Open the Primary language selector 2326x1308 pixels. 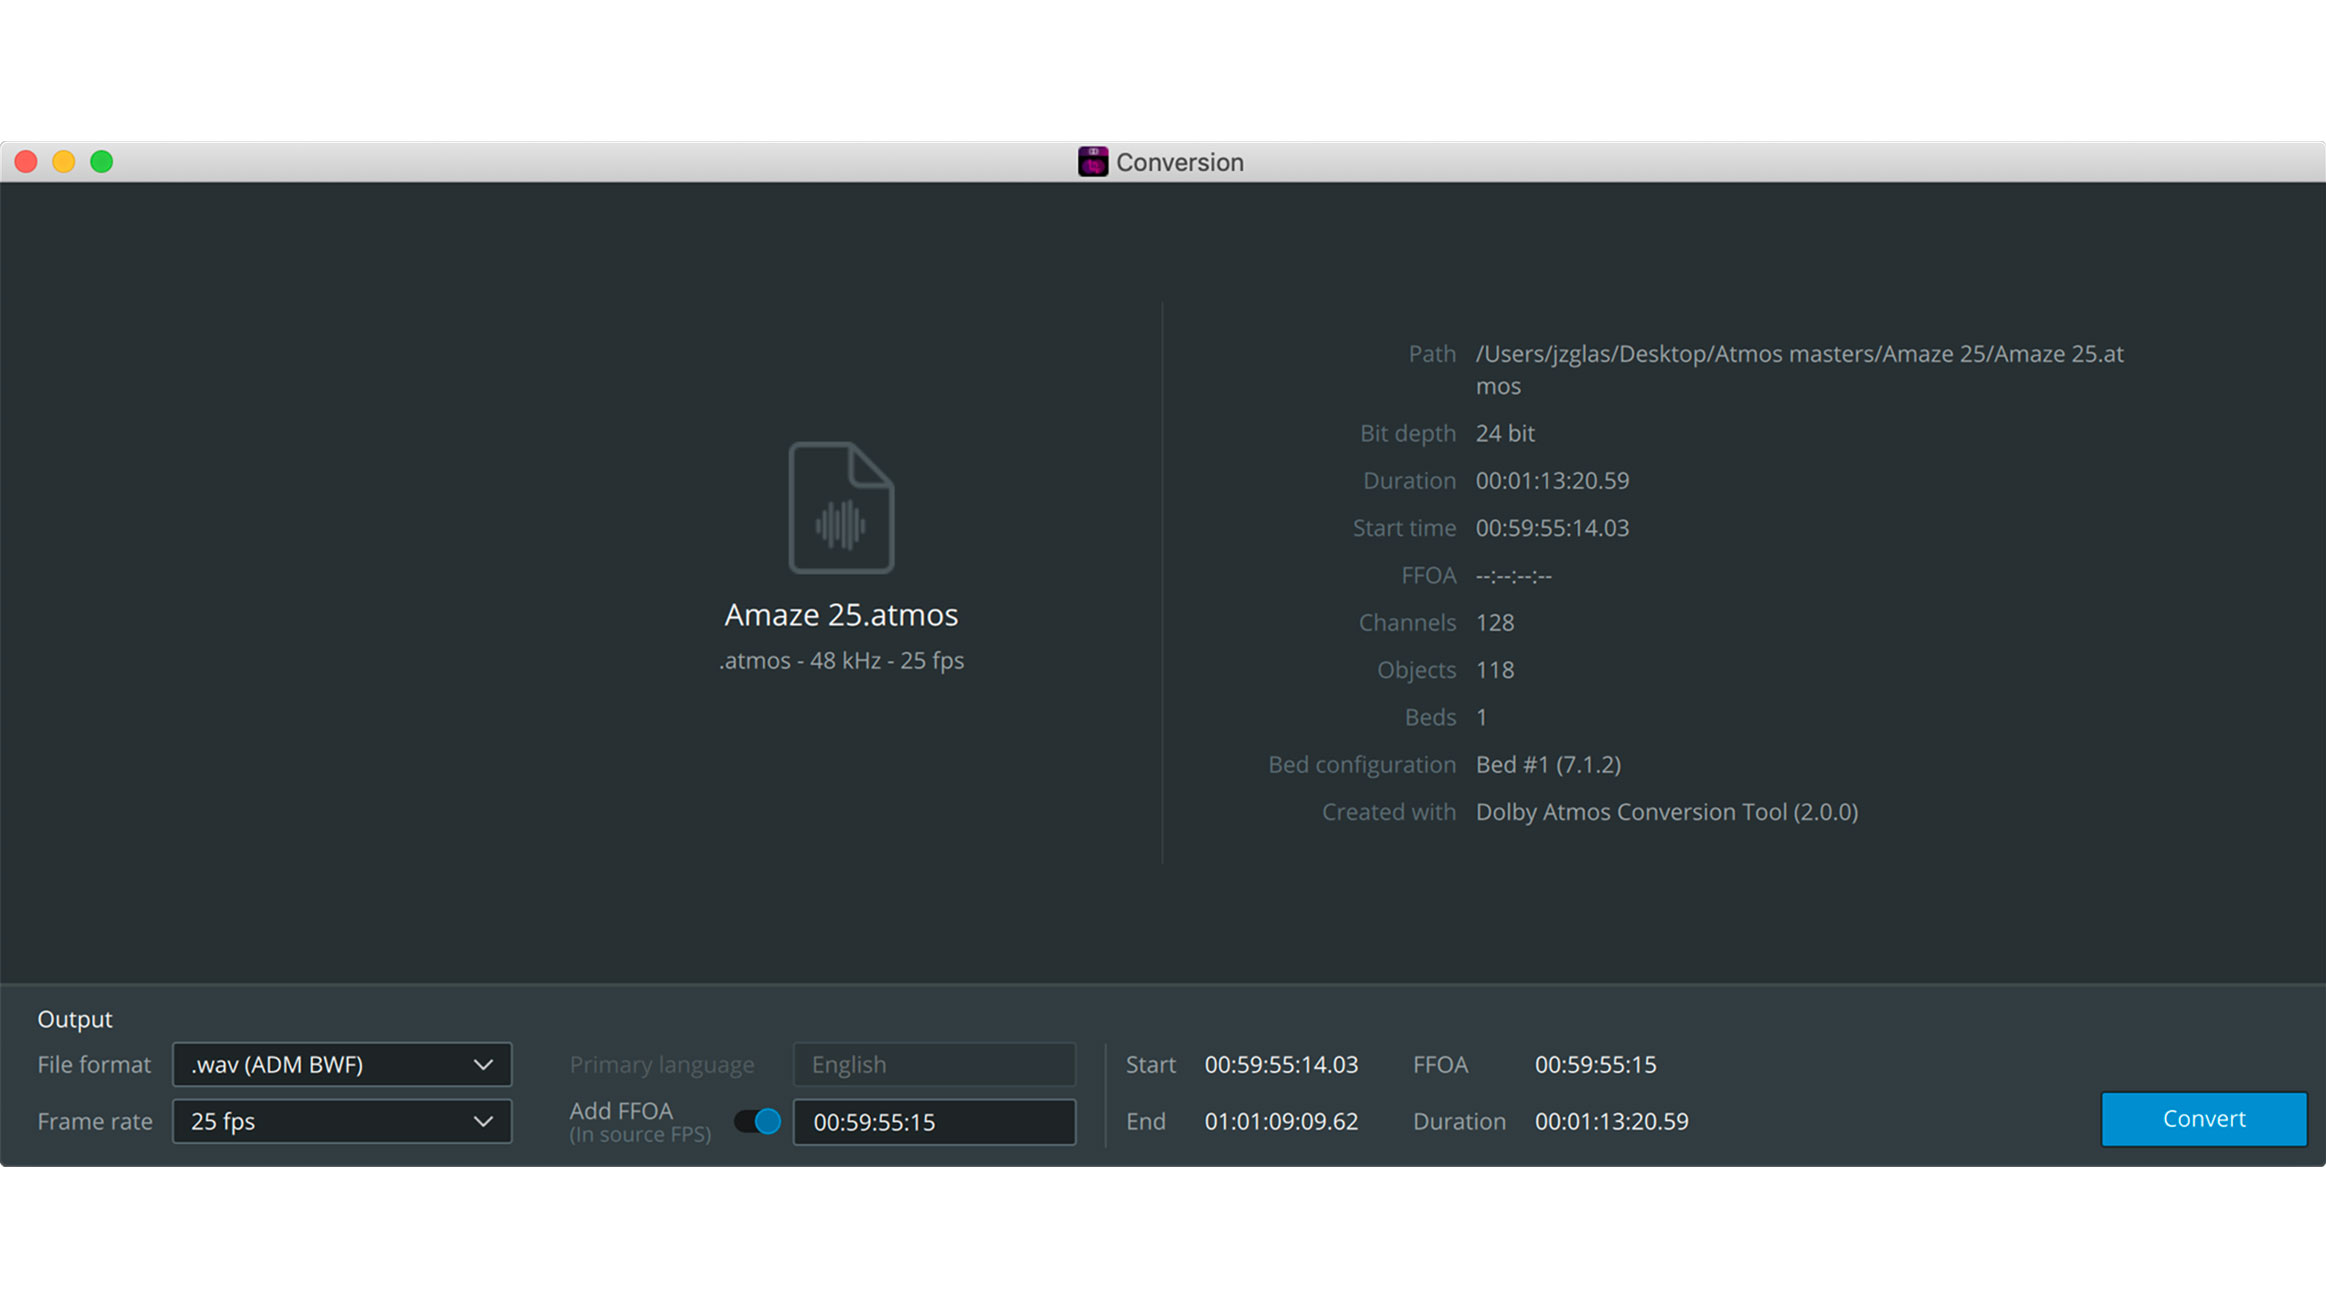(933, 1064)
